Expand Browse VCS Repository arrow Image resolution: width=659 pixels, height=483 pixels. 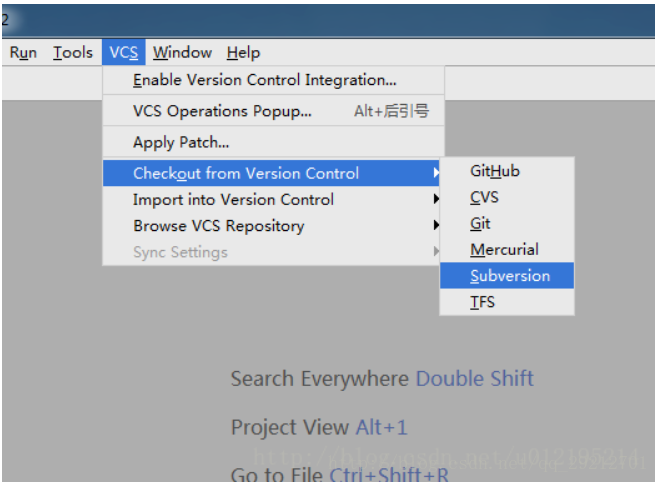pos(436,226)
